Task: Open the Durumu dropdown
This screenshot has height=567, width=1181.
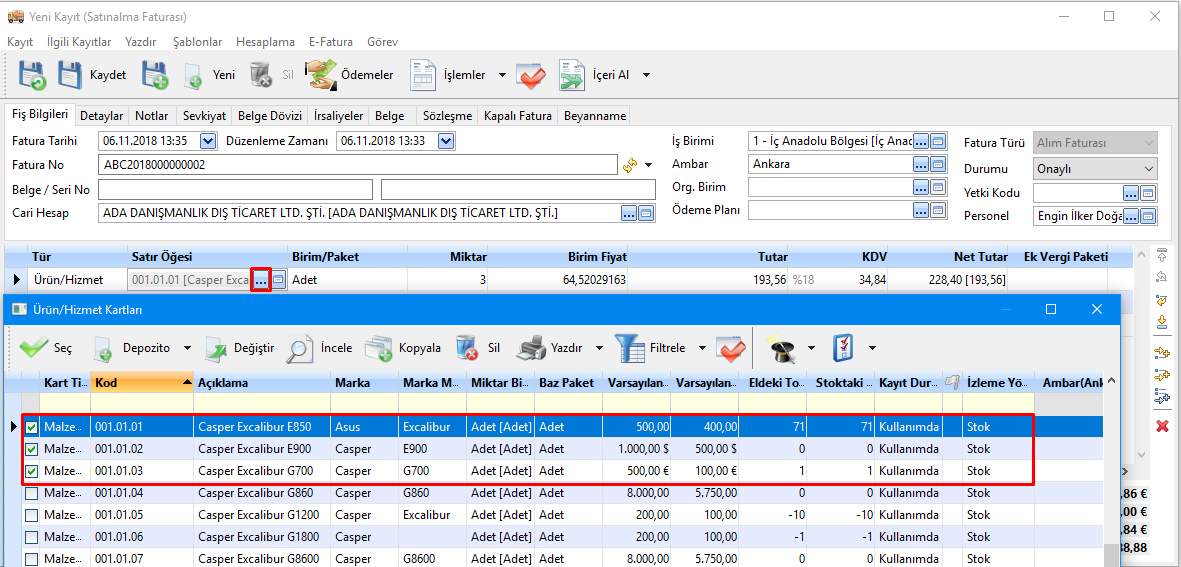Action: pyautogui.click(x=1148, y=169)
